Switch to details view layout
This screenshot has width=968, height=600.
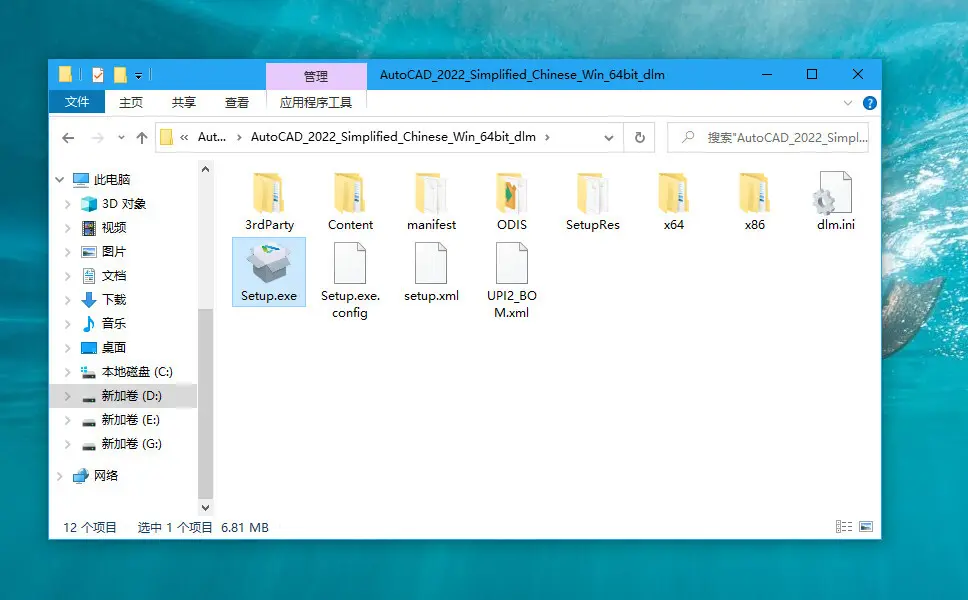pyautogui.click(x=843, y=527)
